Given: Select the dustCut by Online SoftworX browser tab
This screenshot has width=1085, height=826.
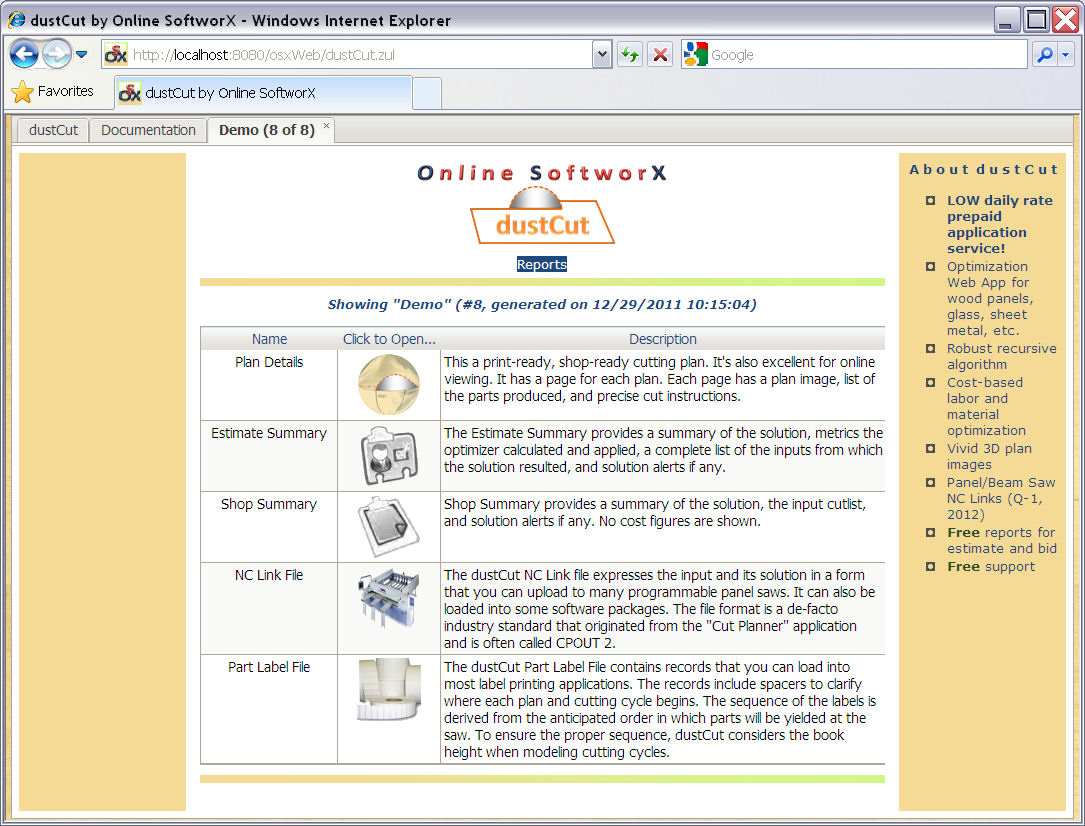Looking at the screenshot, I should tap(263, 93).
